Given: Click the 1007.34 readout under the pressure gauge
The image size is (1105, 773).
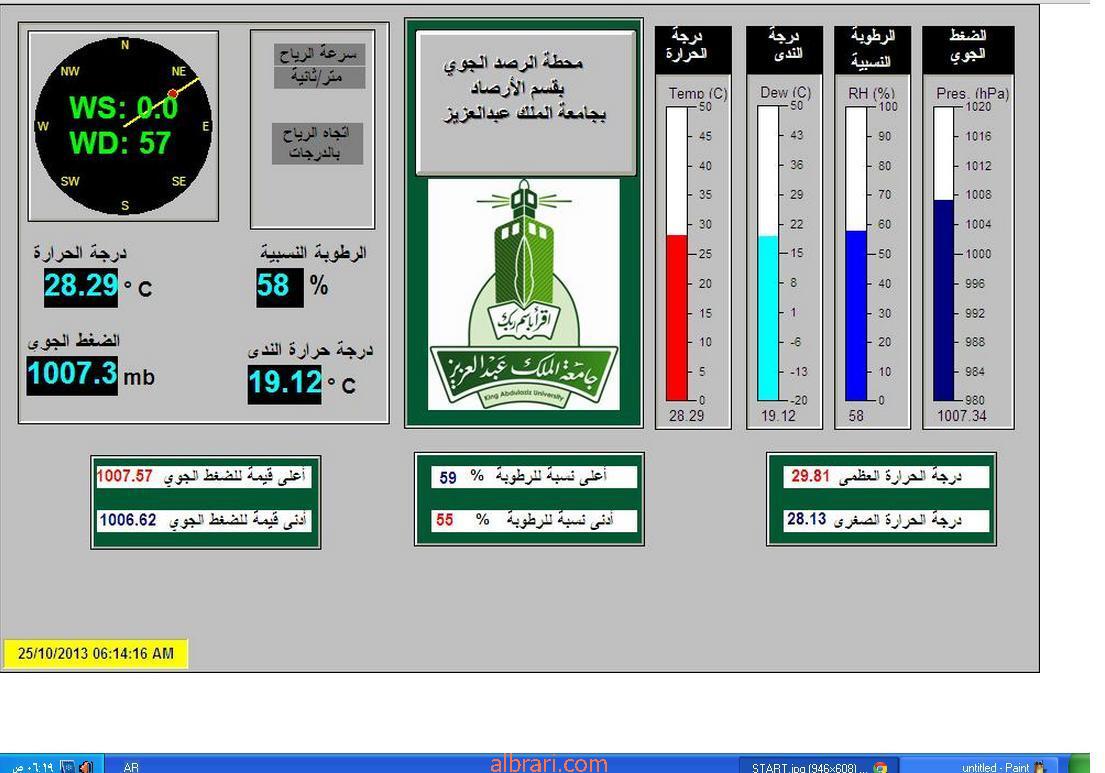Looking at the screenshot, I should (x=962, y=416).
